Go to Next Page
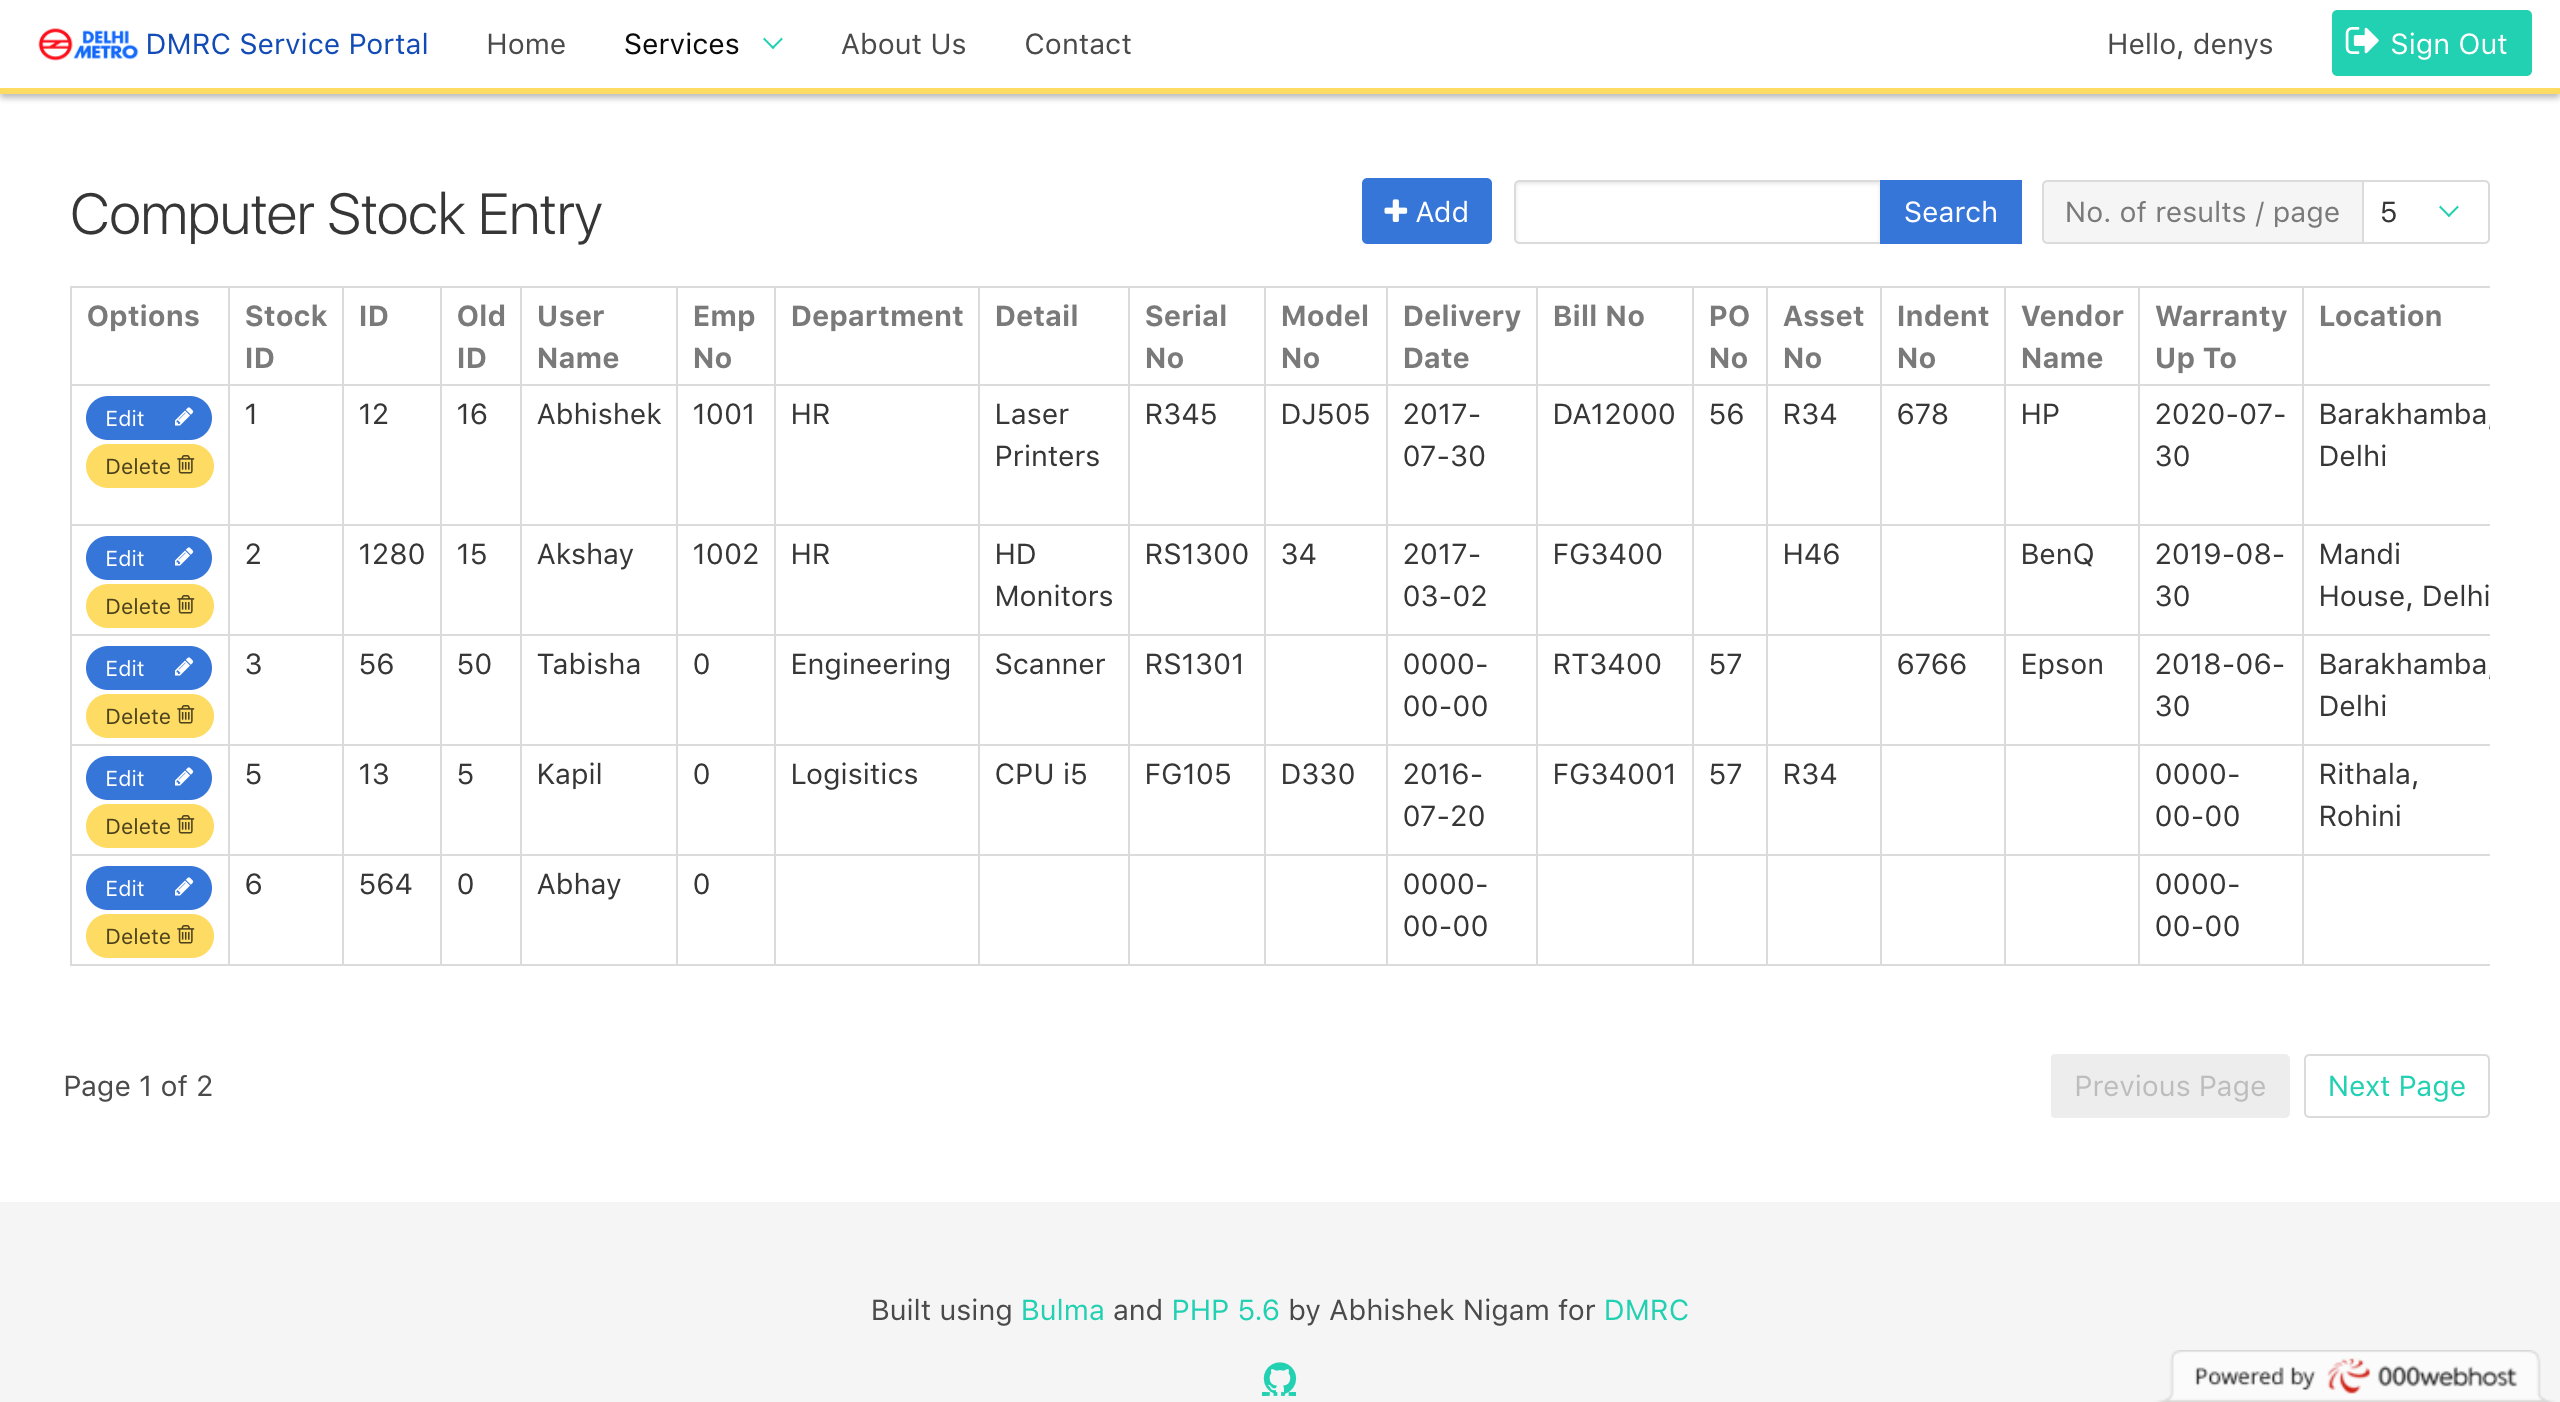2560x1402 pixels. click(2396, 1086)
